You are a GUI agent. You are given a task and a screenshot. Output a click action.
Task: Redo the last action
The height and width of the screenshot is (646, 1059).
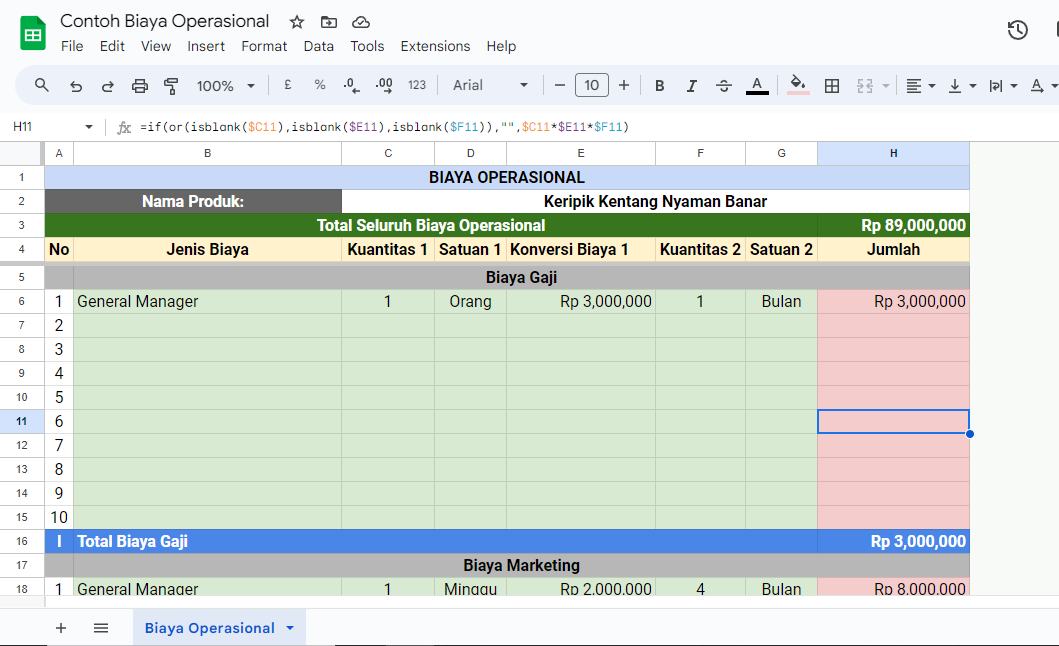107,86
